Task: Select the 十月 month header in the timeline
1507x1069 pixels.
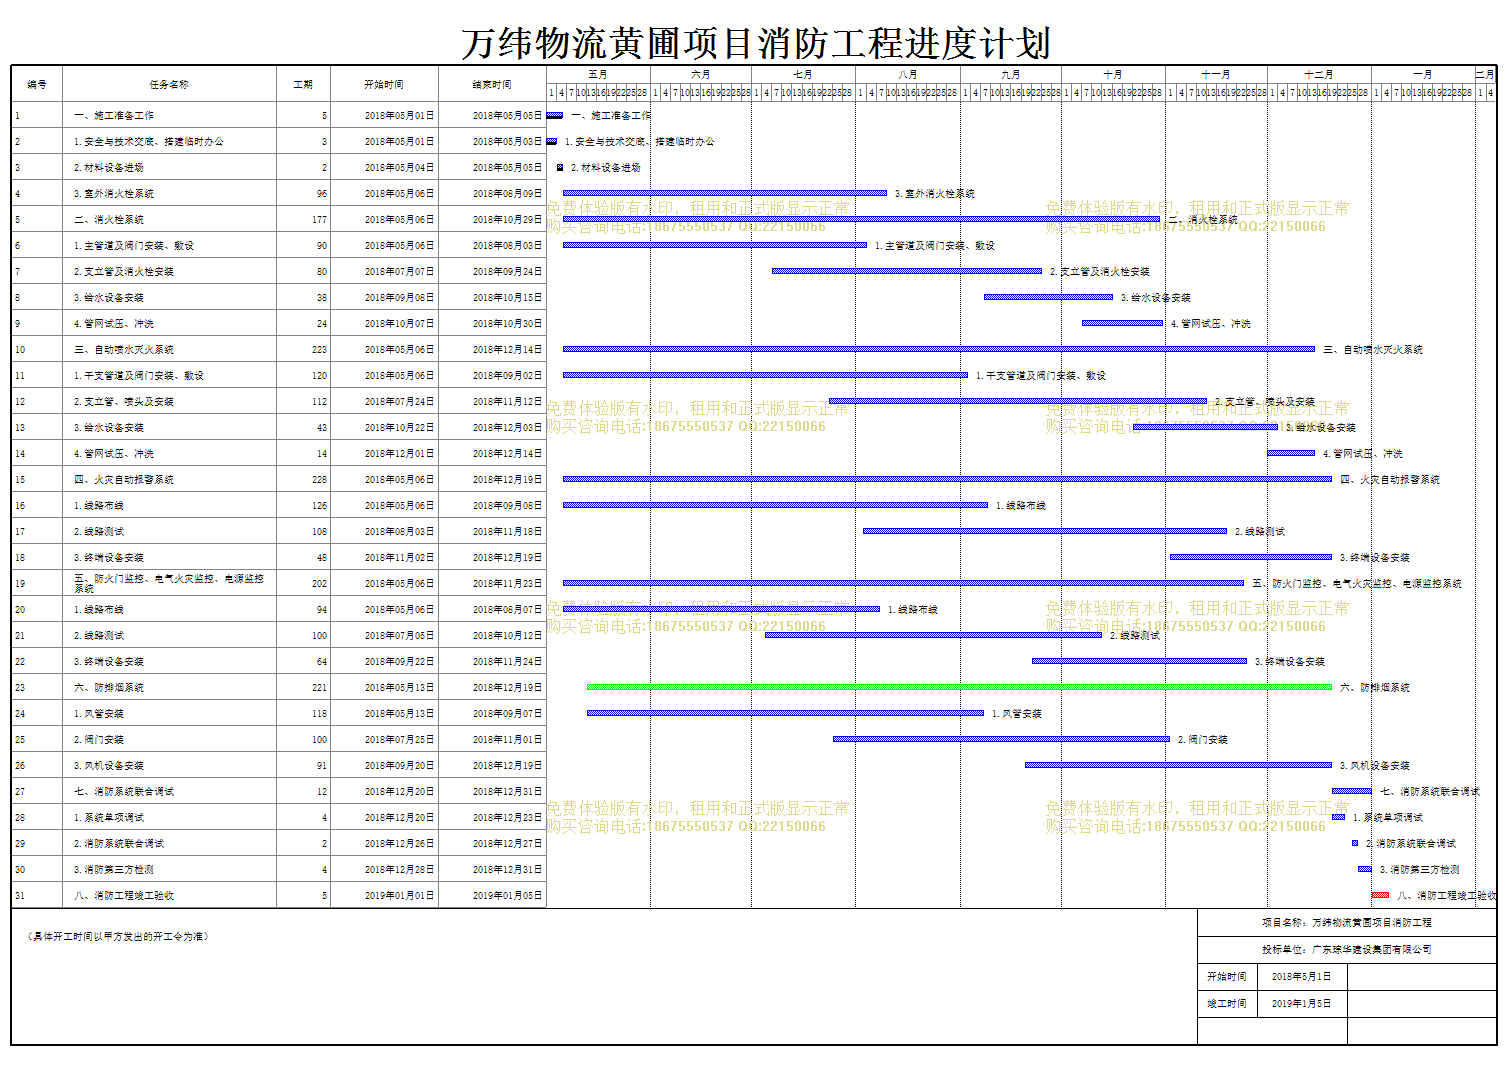Action: (x=1113, y=75)
